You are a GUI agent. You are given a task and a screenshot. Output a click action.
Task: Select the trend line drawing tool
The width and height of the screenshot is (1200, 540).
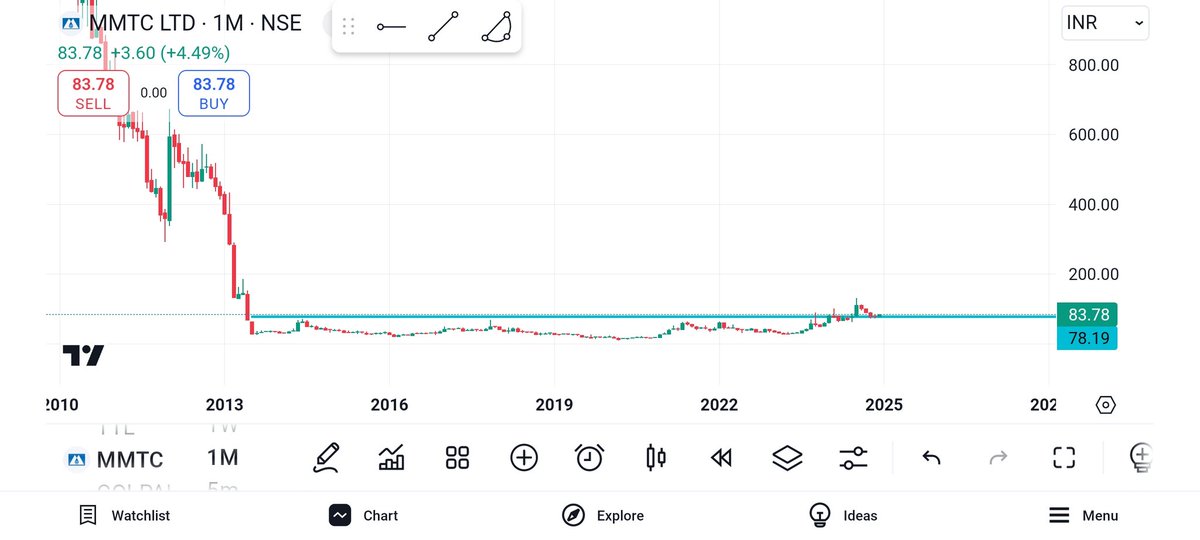(x=443, y=27)
